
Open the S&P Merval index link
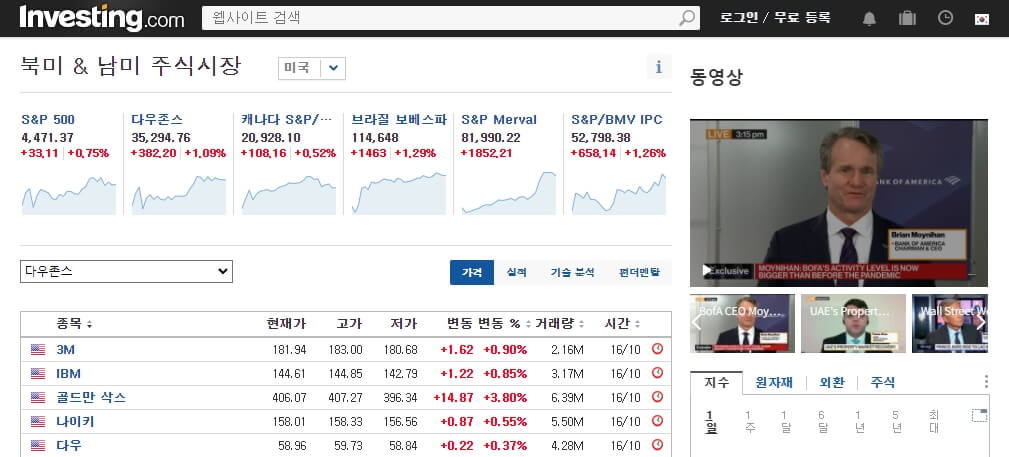pyautogui.click(x=499, y=120)
